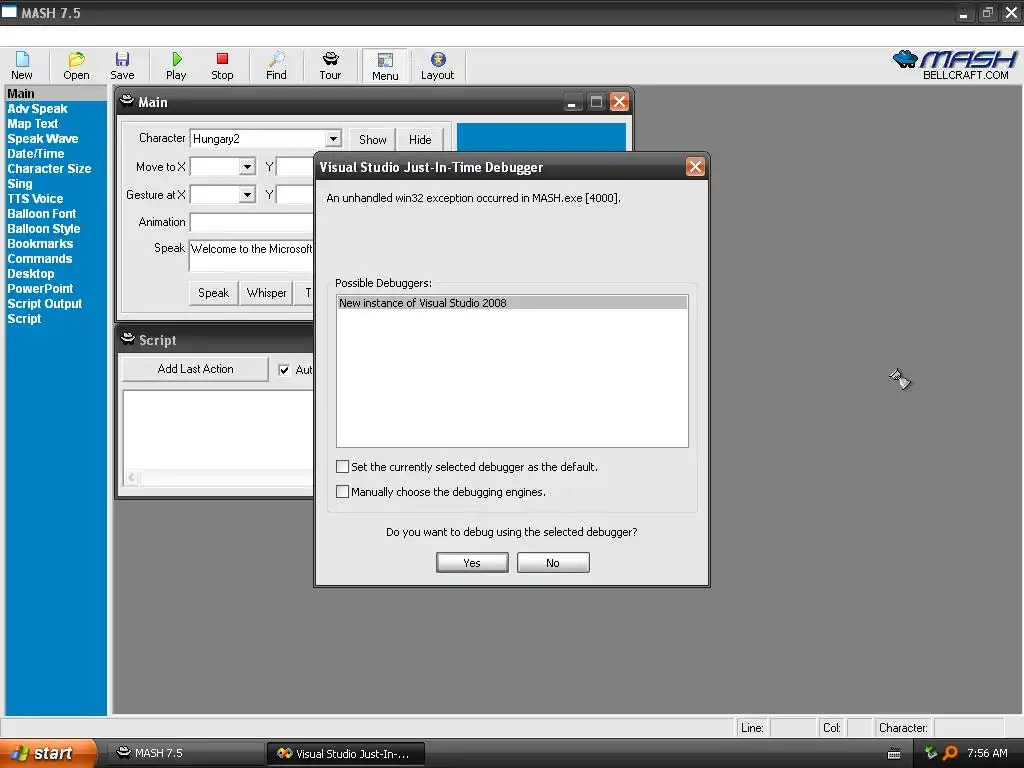Click the MASH Bellcraft.com logo

pos(955,65)
